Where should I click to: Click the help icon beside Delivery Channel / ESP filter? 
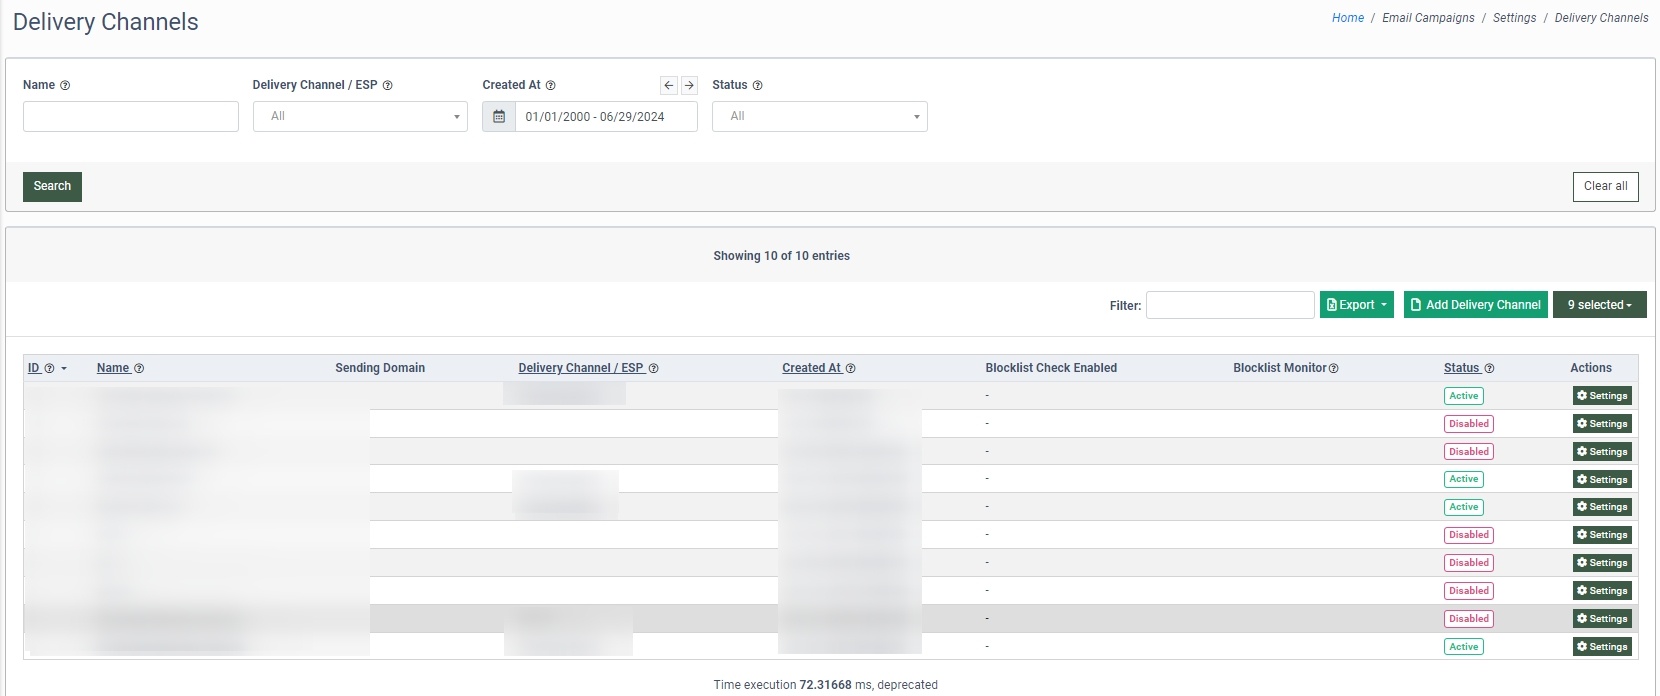[x=388, y=86]
